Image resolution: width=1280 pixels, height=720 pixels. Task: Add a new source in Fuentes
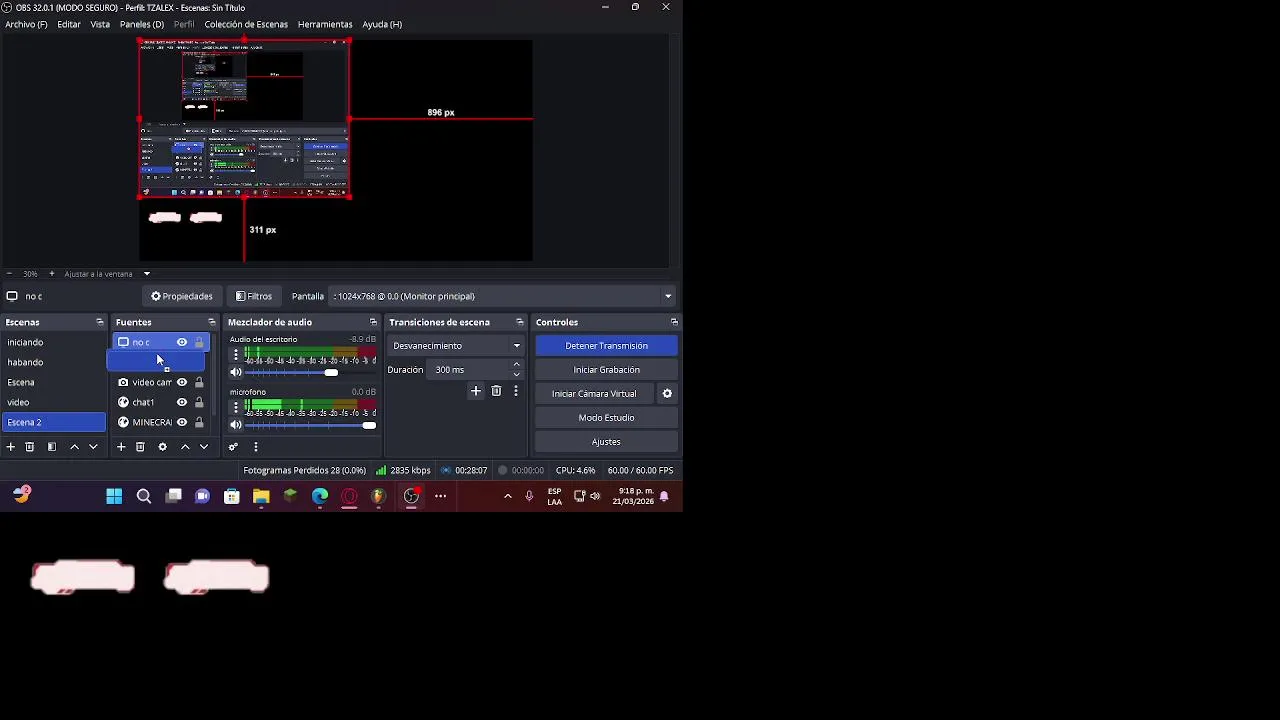(121, 447)
